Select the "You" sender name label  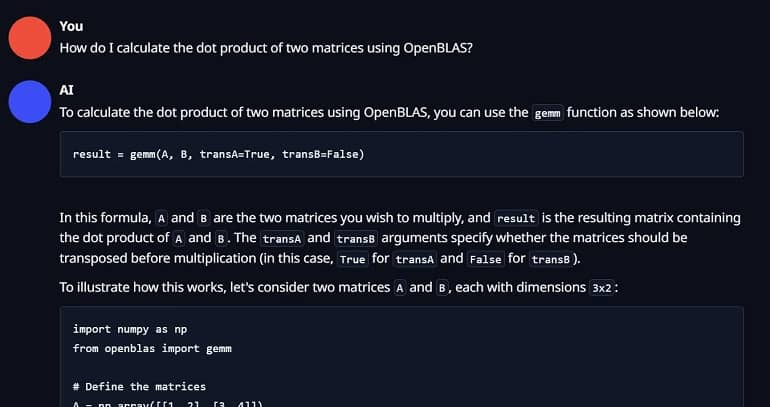click(x=71, y=26)
